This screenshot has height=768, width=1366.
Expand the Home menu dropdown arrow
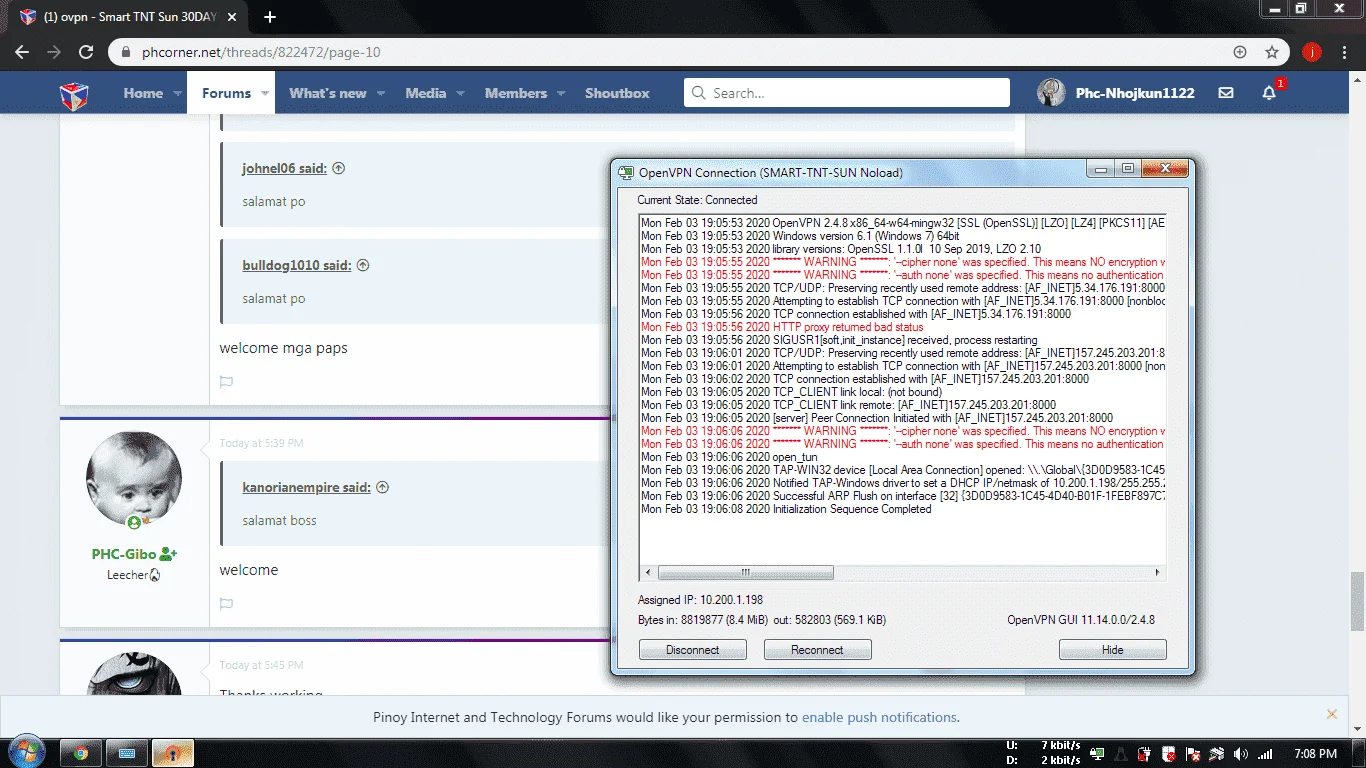(178, 94)
